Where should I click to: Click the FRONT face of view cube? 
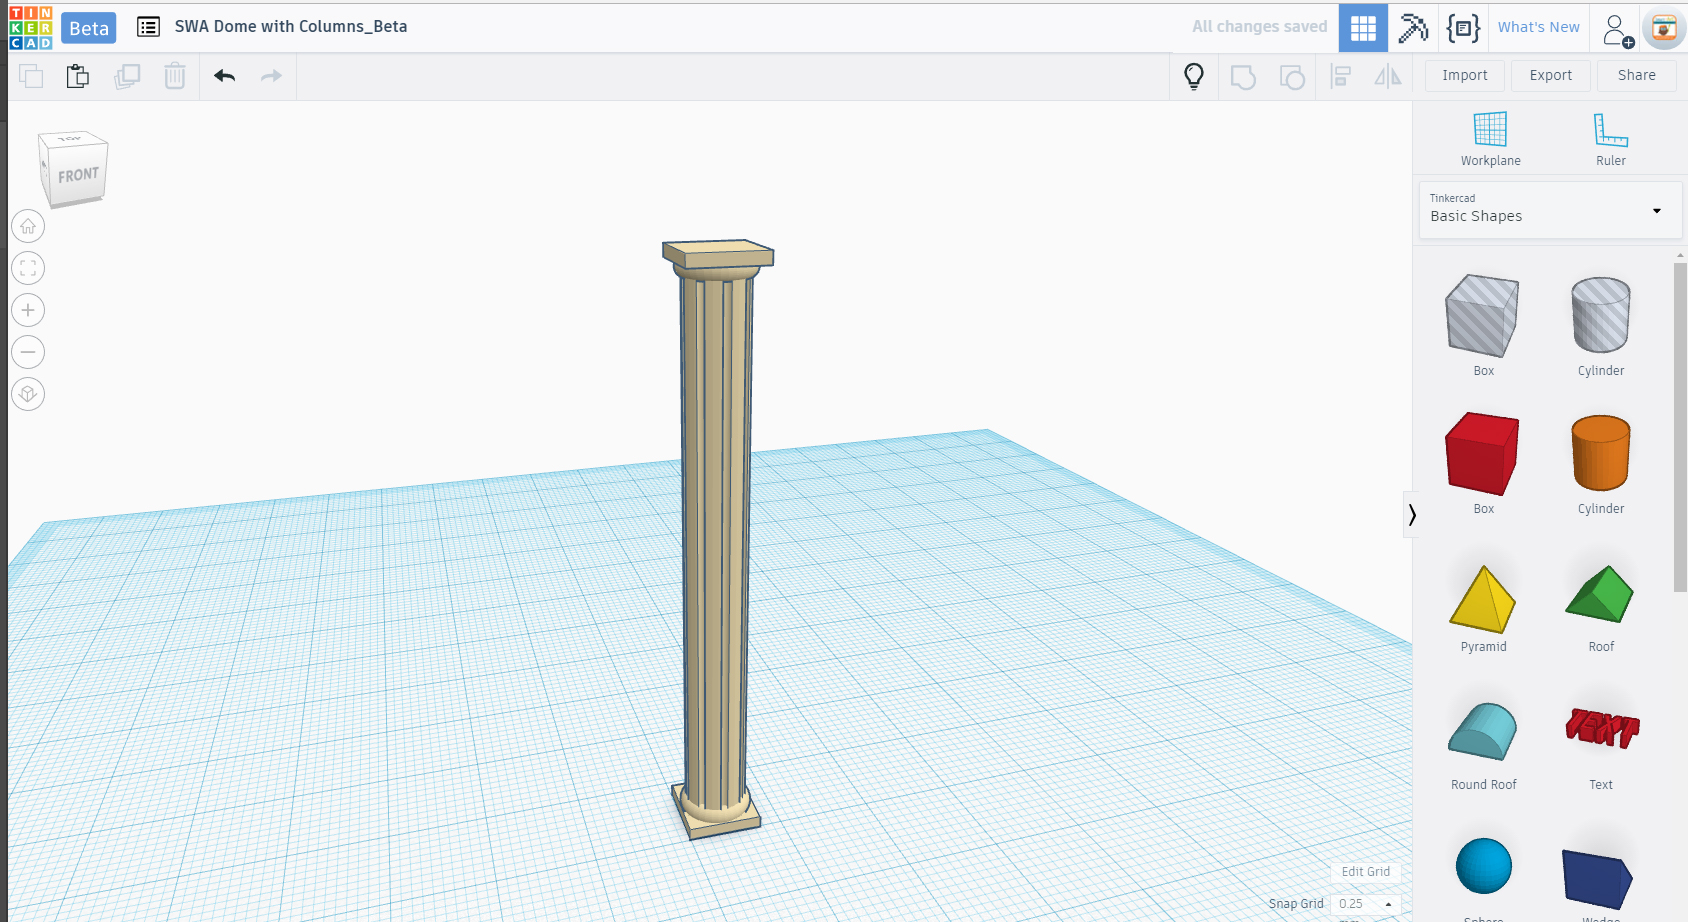point(78,175)
